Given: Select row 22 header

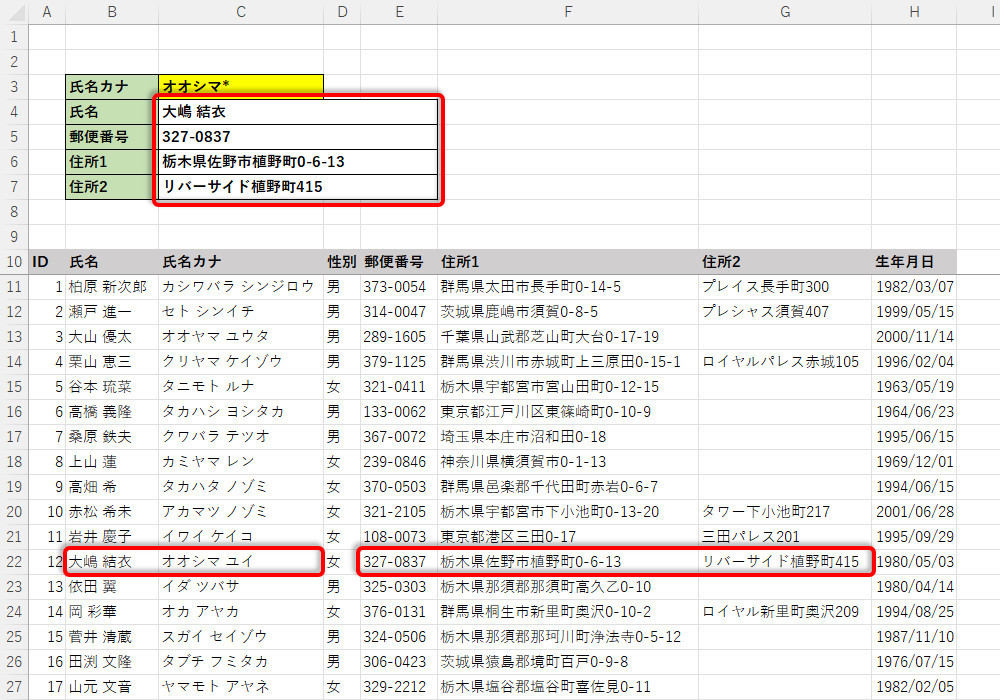Looking at the screenshot, I should [x=14, y=562].
